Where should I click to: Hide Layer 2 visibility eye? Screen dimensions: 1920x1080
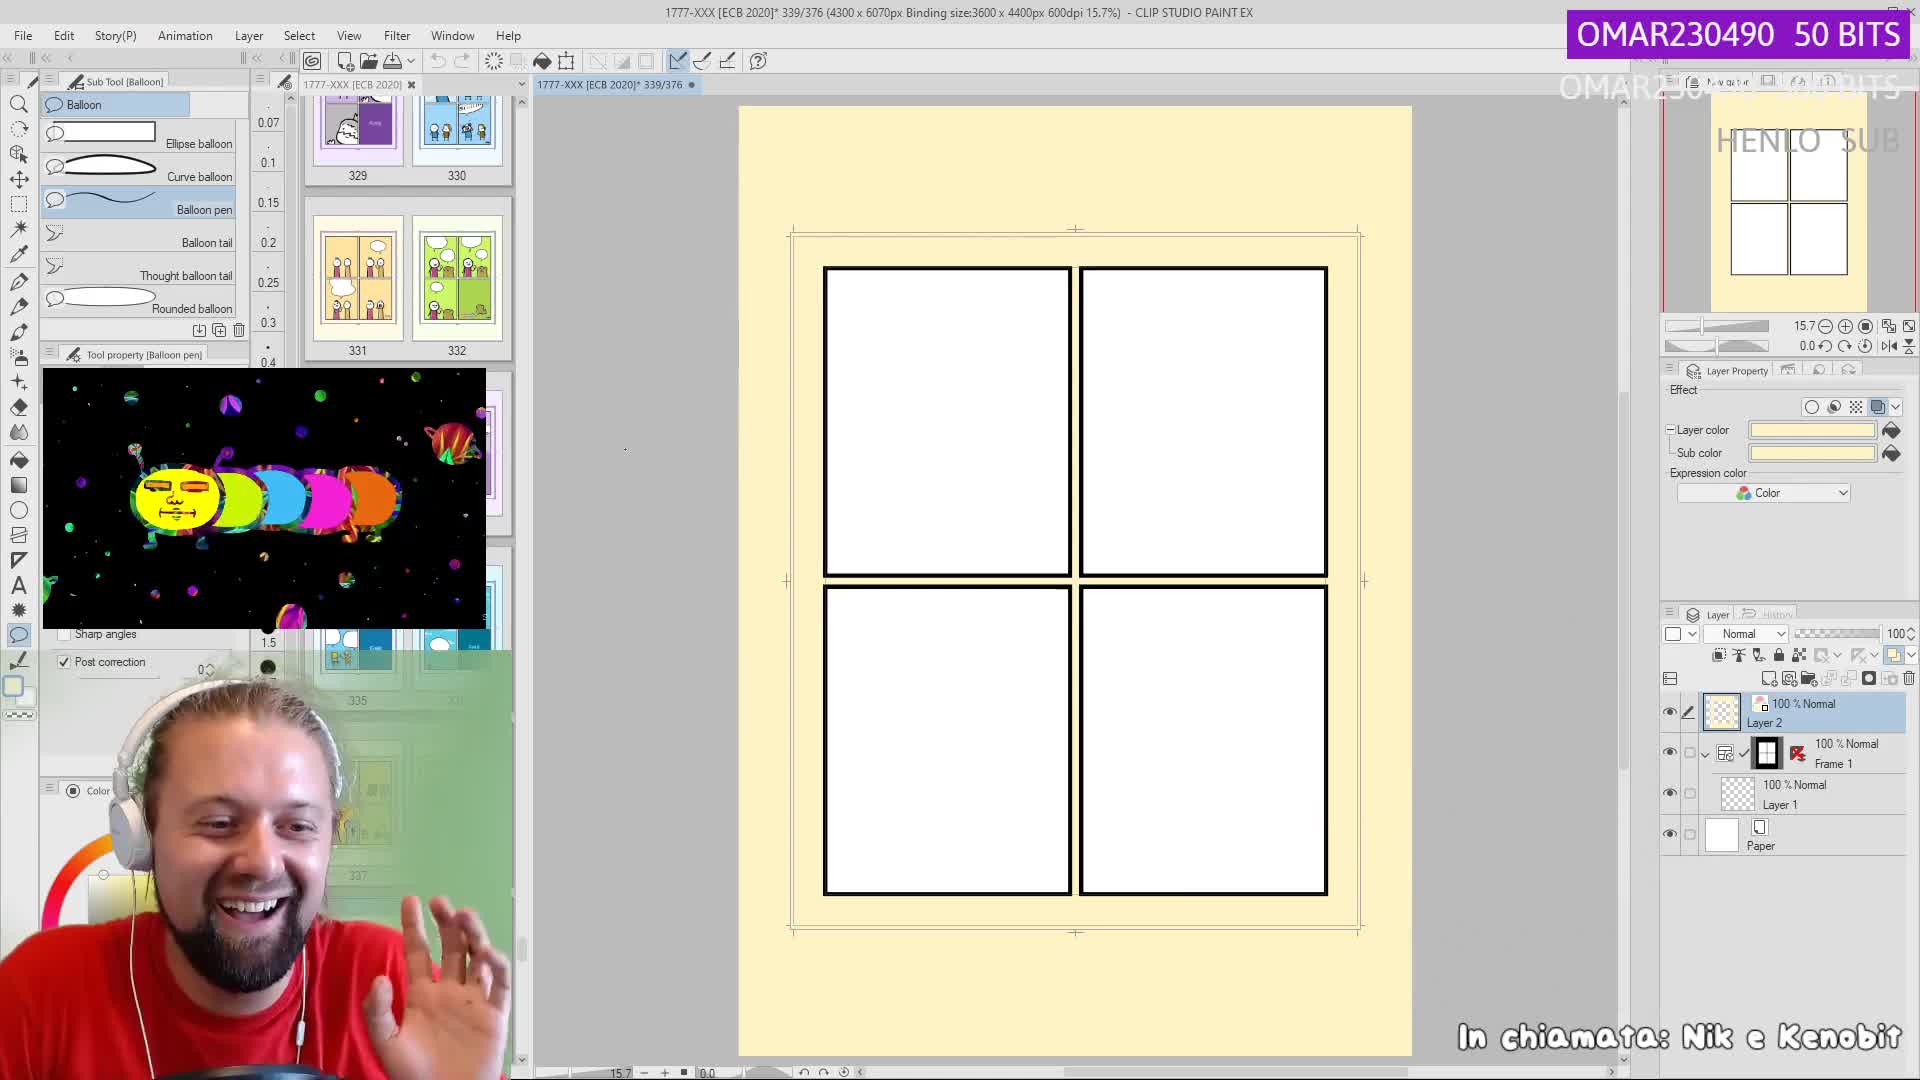pyautogui.click(x=1670, y=712)
